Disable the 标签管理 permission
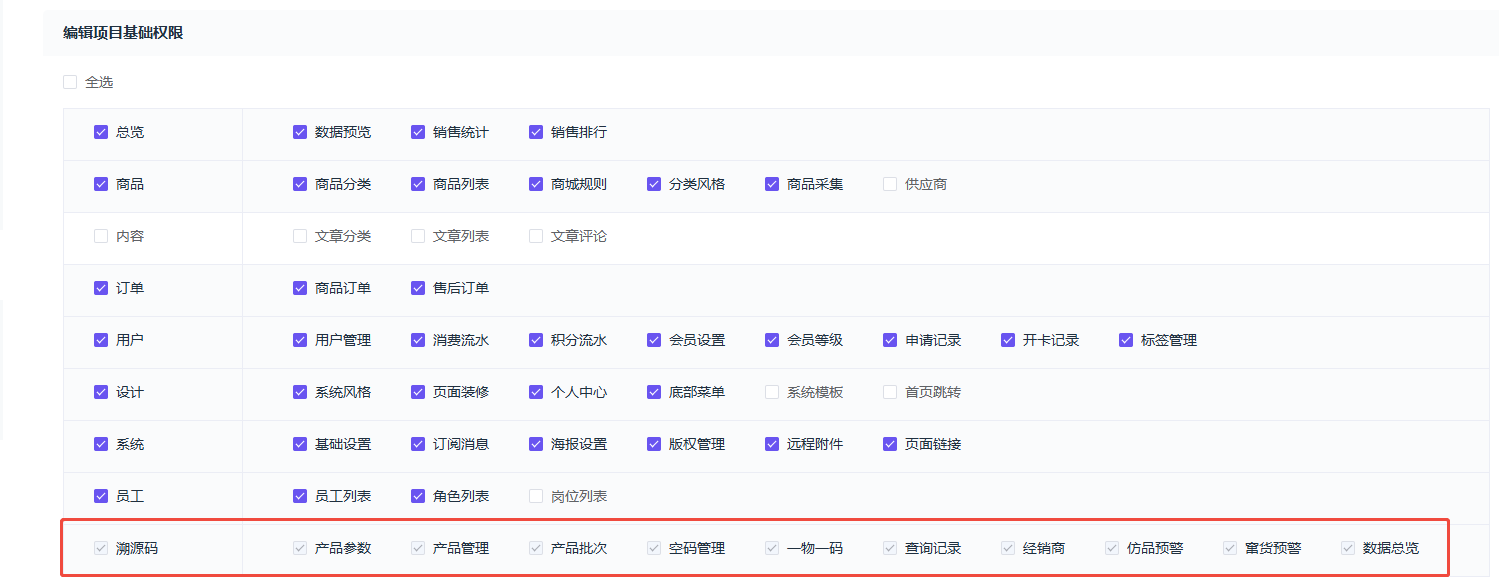Screen dimensions: 1499x578 (1126, 340)
